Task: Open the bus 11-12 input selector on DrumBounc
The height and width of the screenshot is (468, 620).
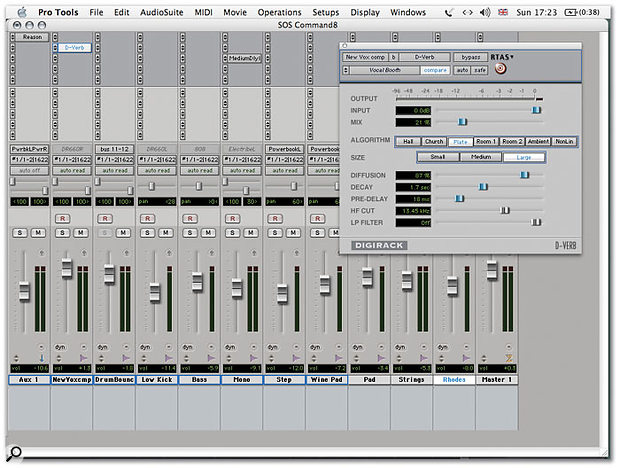Action: click(114, 149)
